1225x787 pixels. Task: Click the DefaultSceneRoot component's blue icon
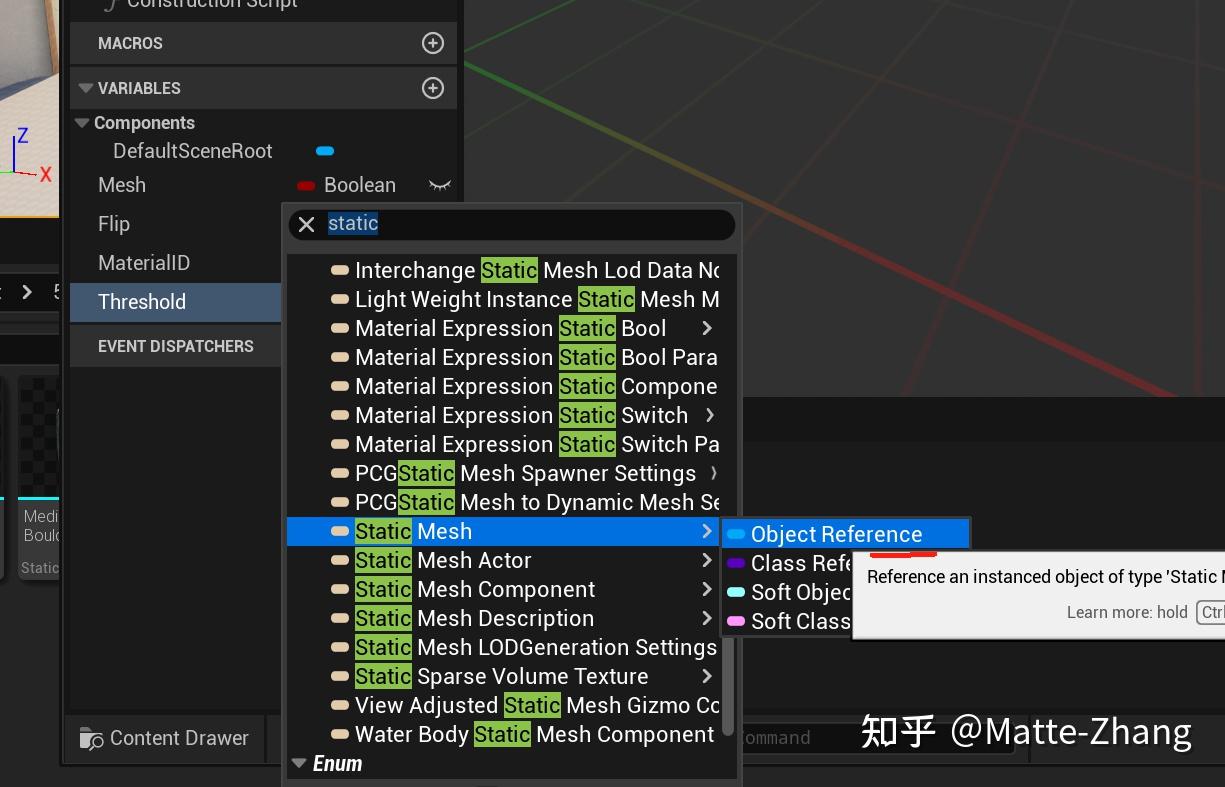click(323, 151)
